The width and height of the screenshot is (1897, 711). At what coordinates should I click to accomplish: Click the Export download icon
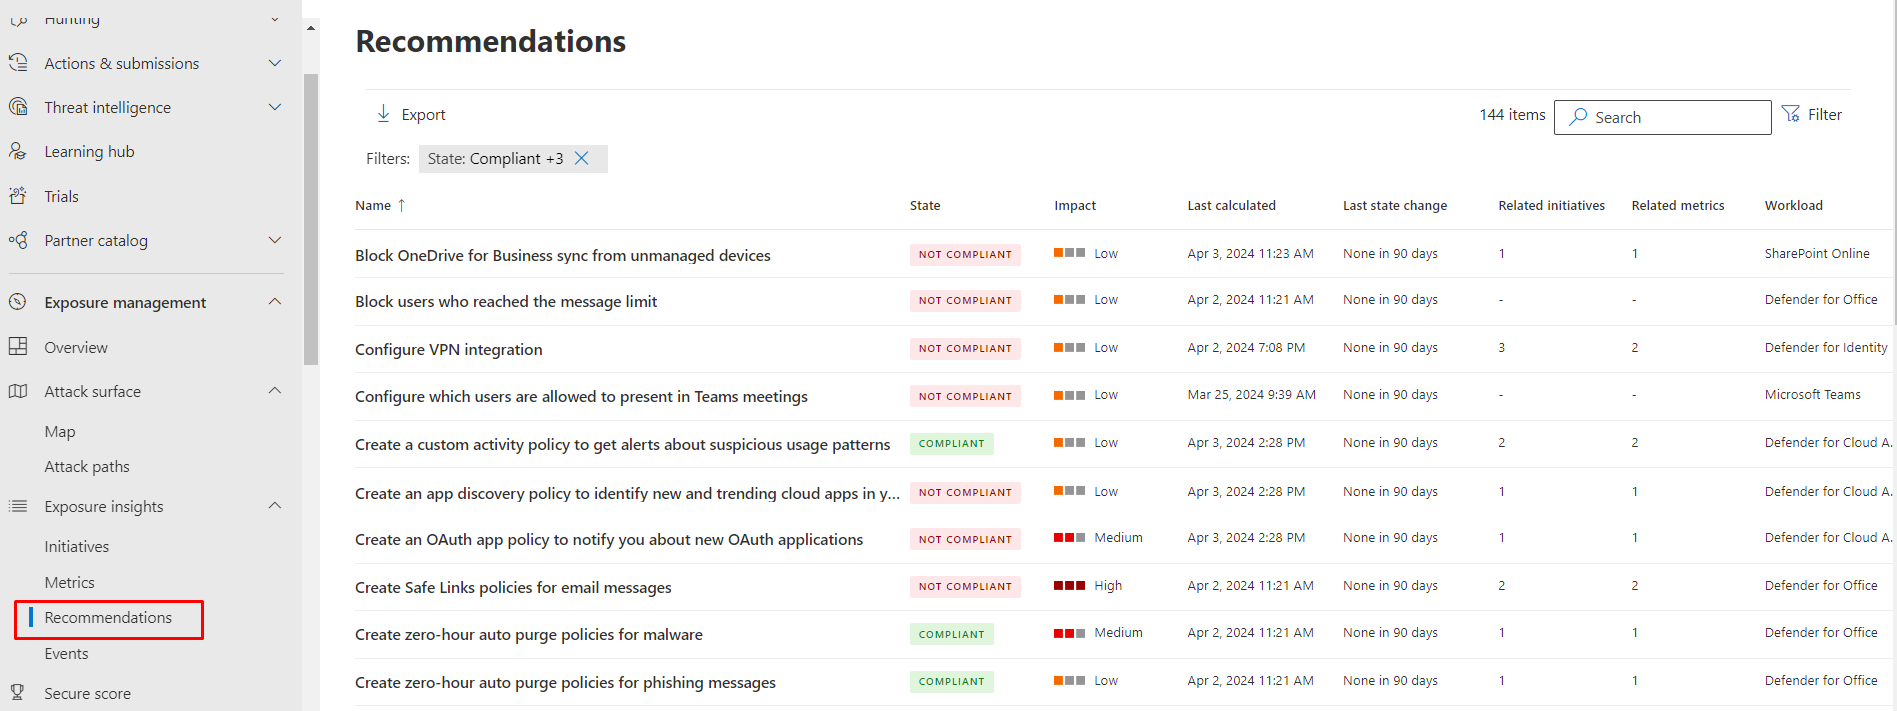click(383, 114)
